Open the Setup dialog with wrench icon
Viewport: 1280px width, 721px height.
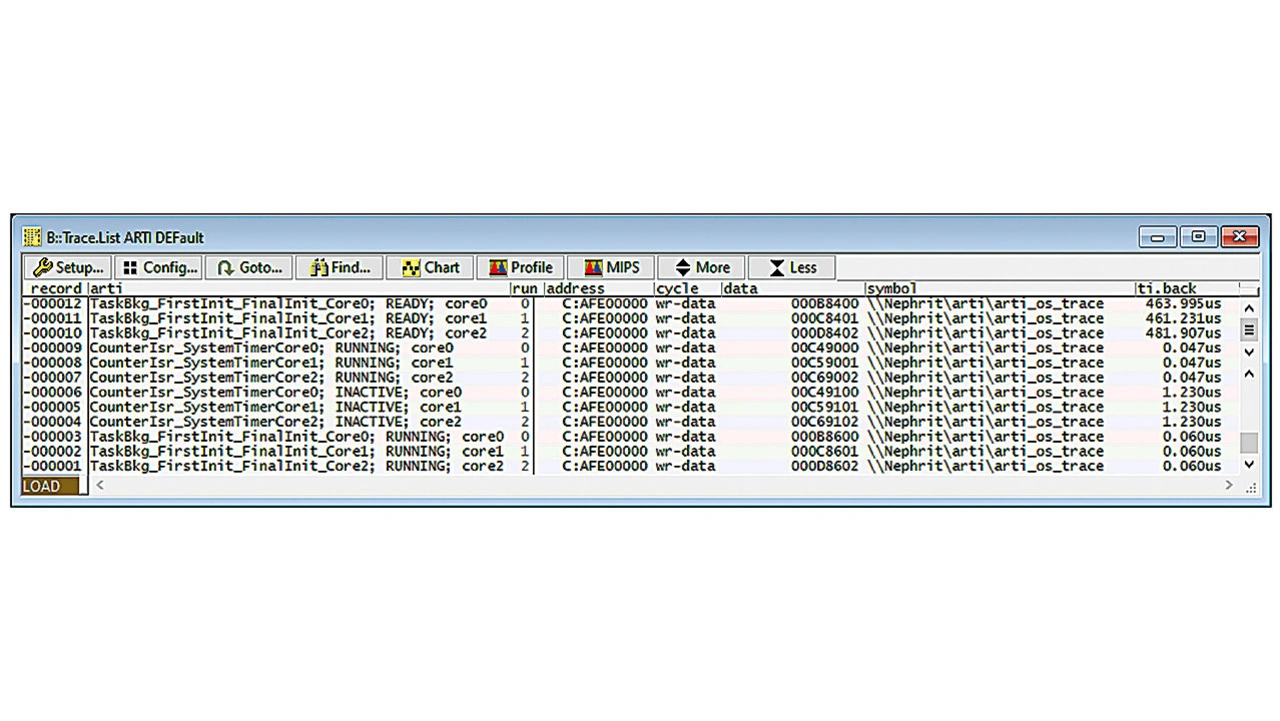click(68, 268)
